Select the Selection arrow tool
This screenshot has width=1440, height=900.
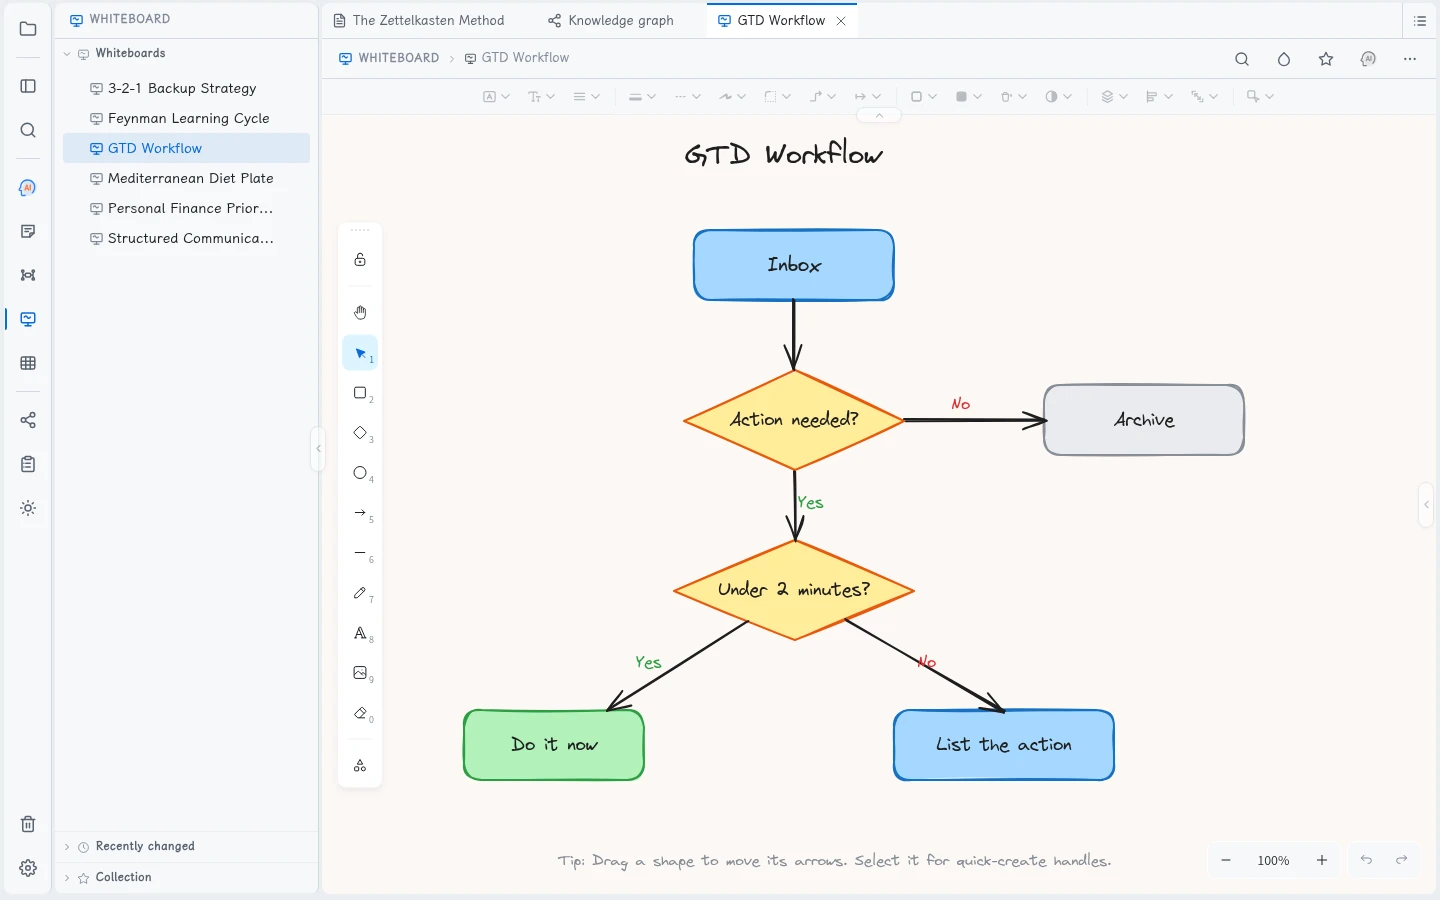tap(360, 353)
